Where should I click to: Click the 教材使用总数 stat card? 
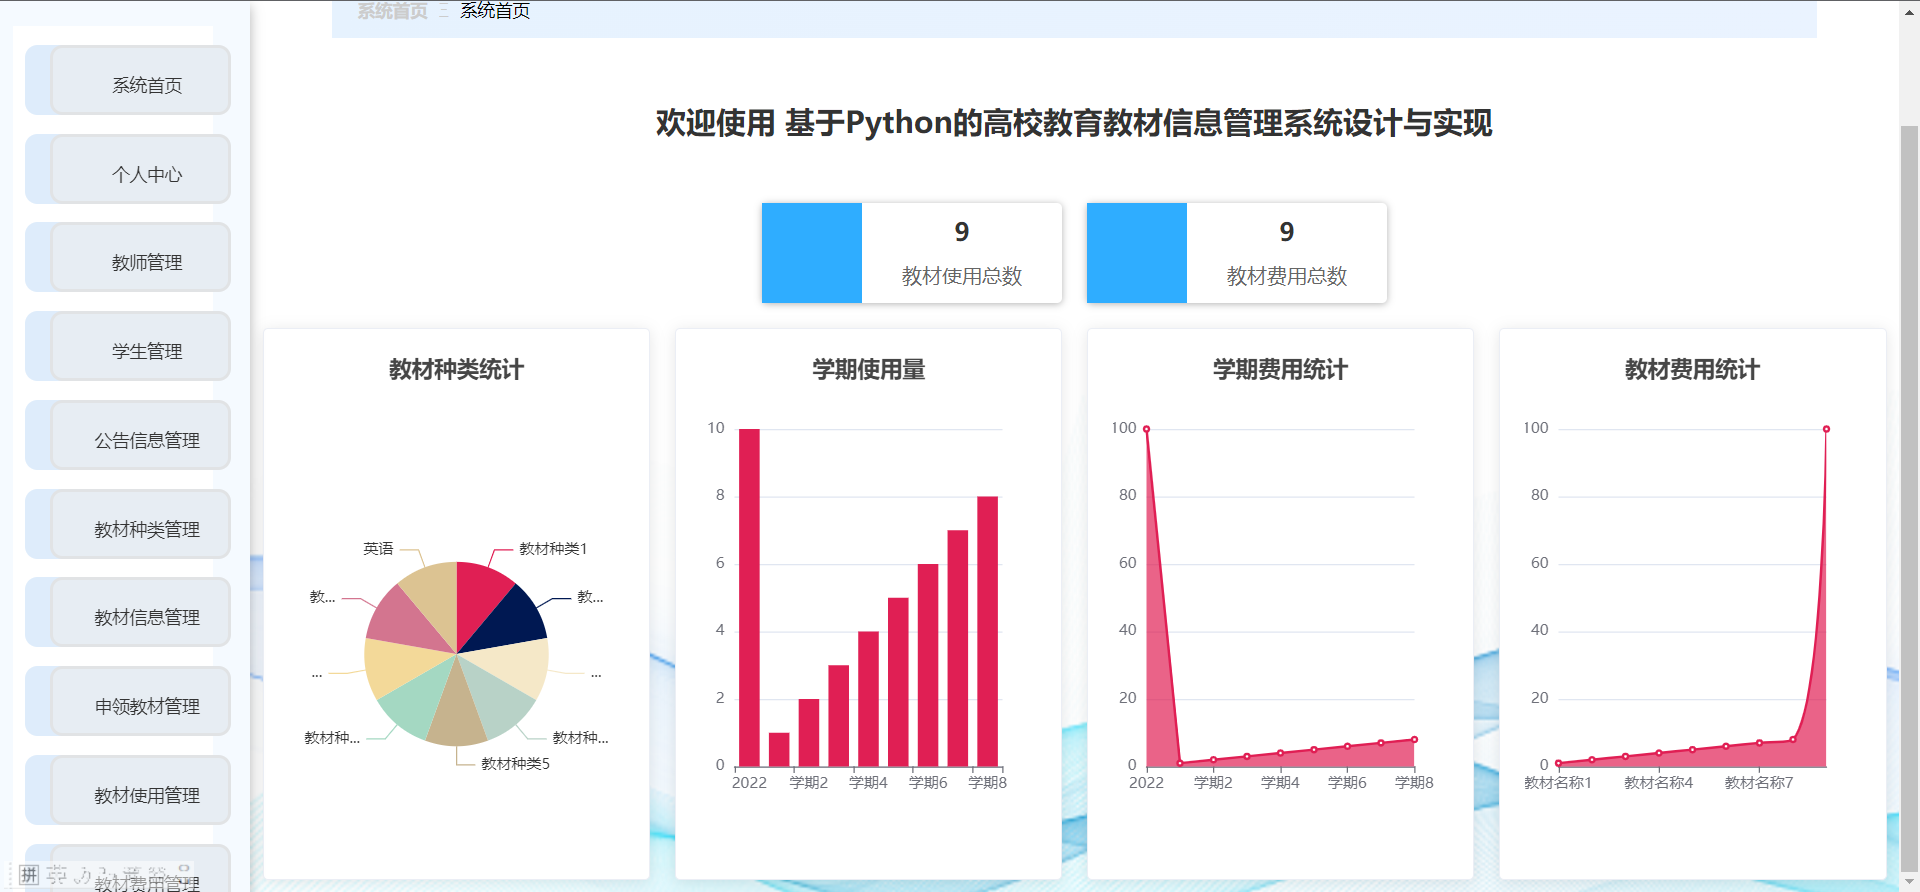click(912, 253)
